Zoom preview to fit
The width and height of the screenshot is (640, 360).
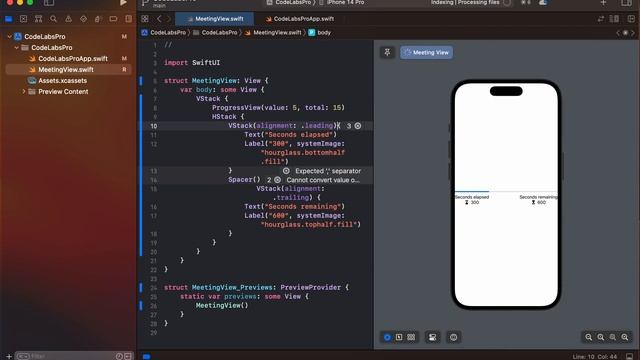(613, 337)
